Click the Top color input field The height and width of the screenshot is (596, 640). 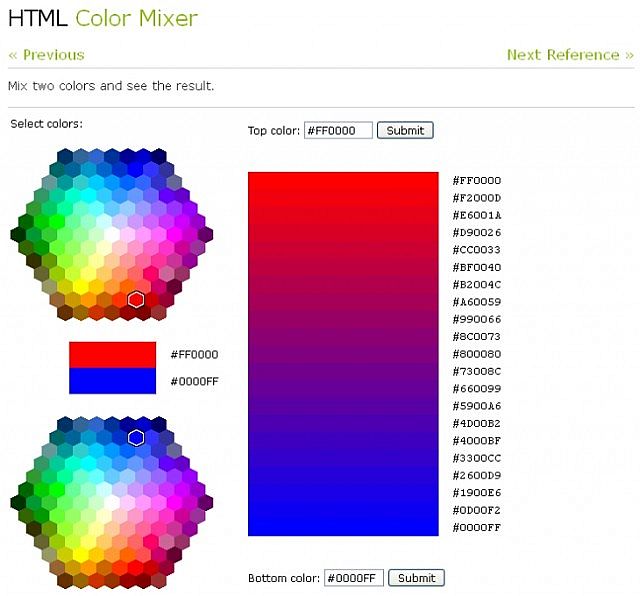coord(338,130)
